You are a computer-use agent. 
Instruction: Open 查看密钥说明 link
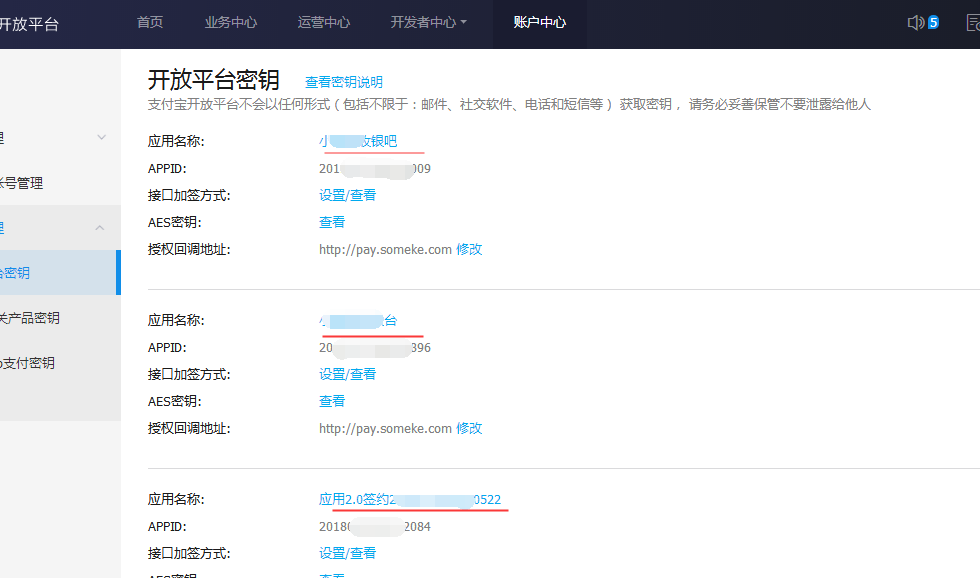click(x=344, y=82)
